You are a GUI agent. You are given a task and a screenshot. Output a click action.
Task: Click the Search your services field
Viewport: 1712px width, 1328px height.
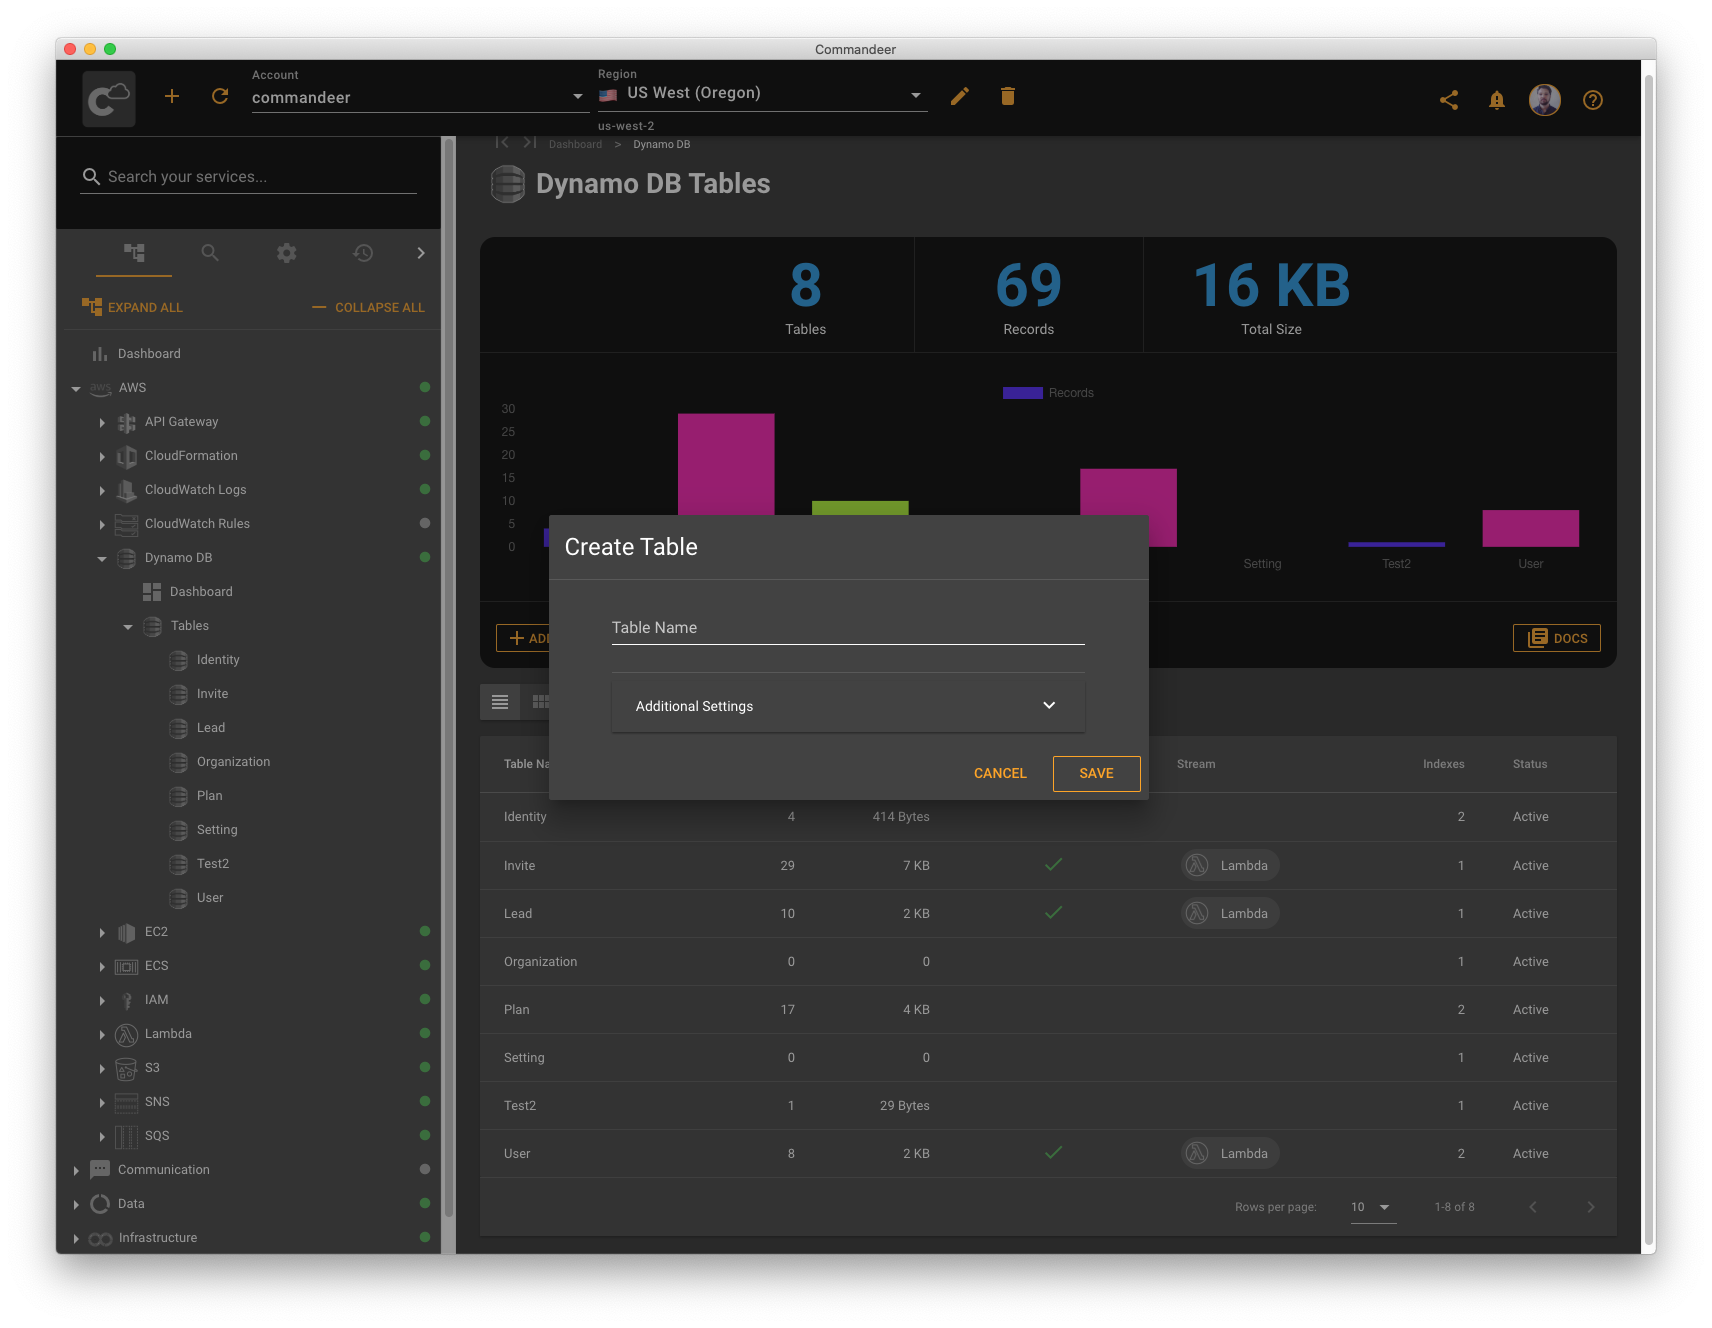pos(249,177)
